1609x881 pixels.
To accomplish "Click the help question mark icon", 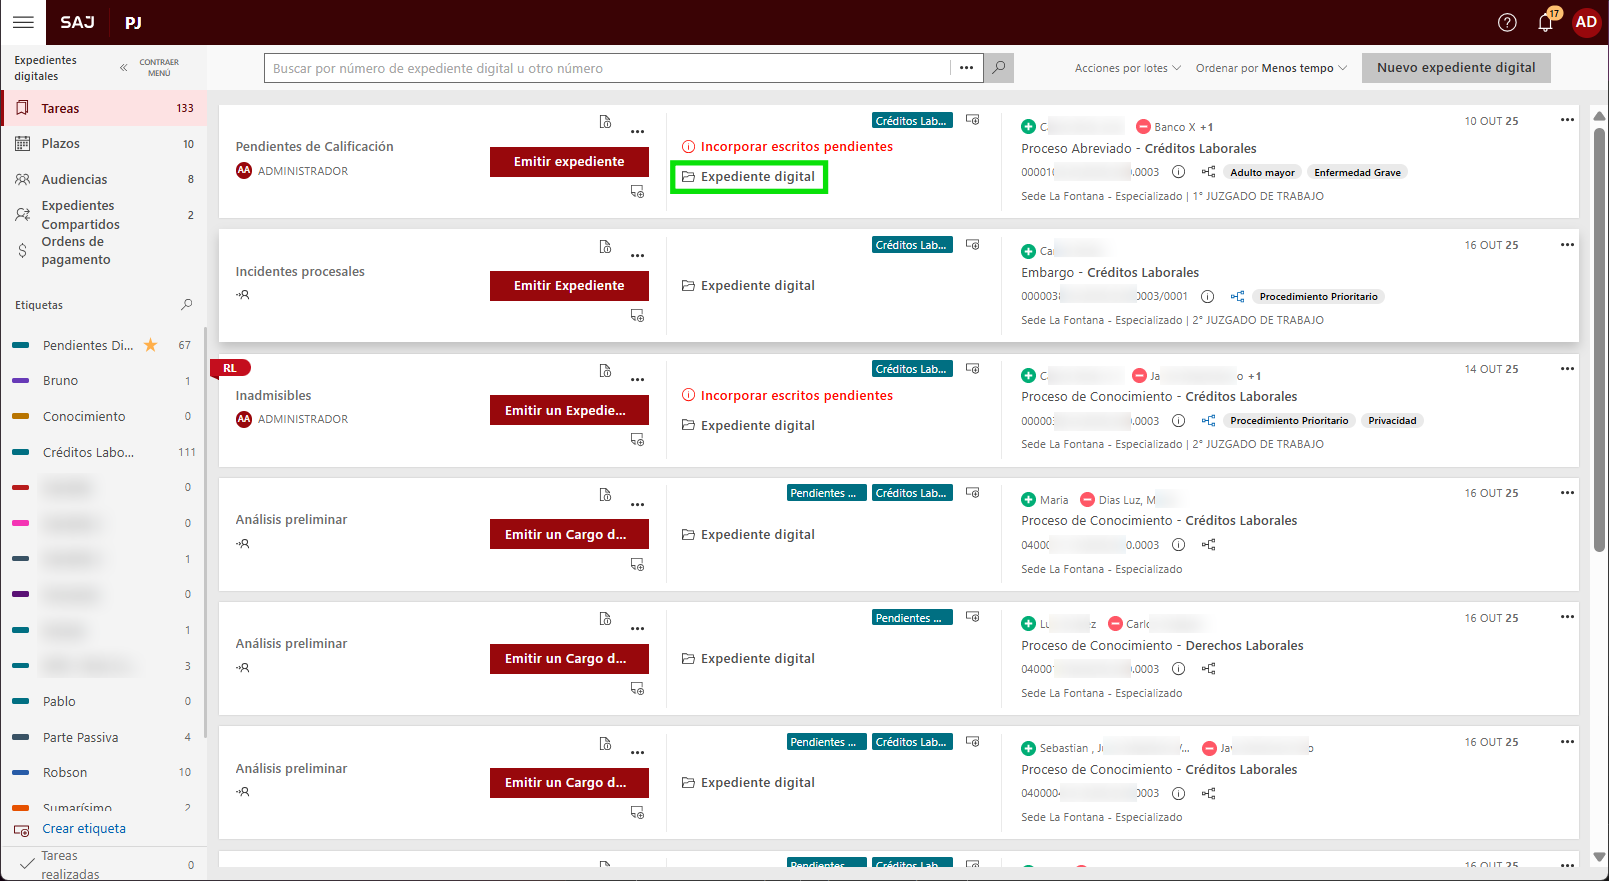I will [x=1507, y=22].
